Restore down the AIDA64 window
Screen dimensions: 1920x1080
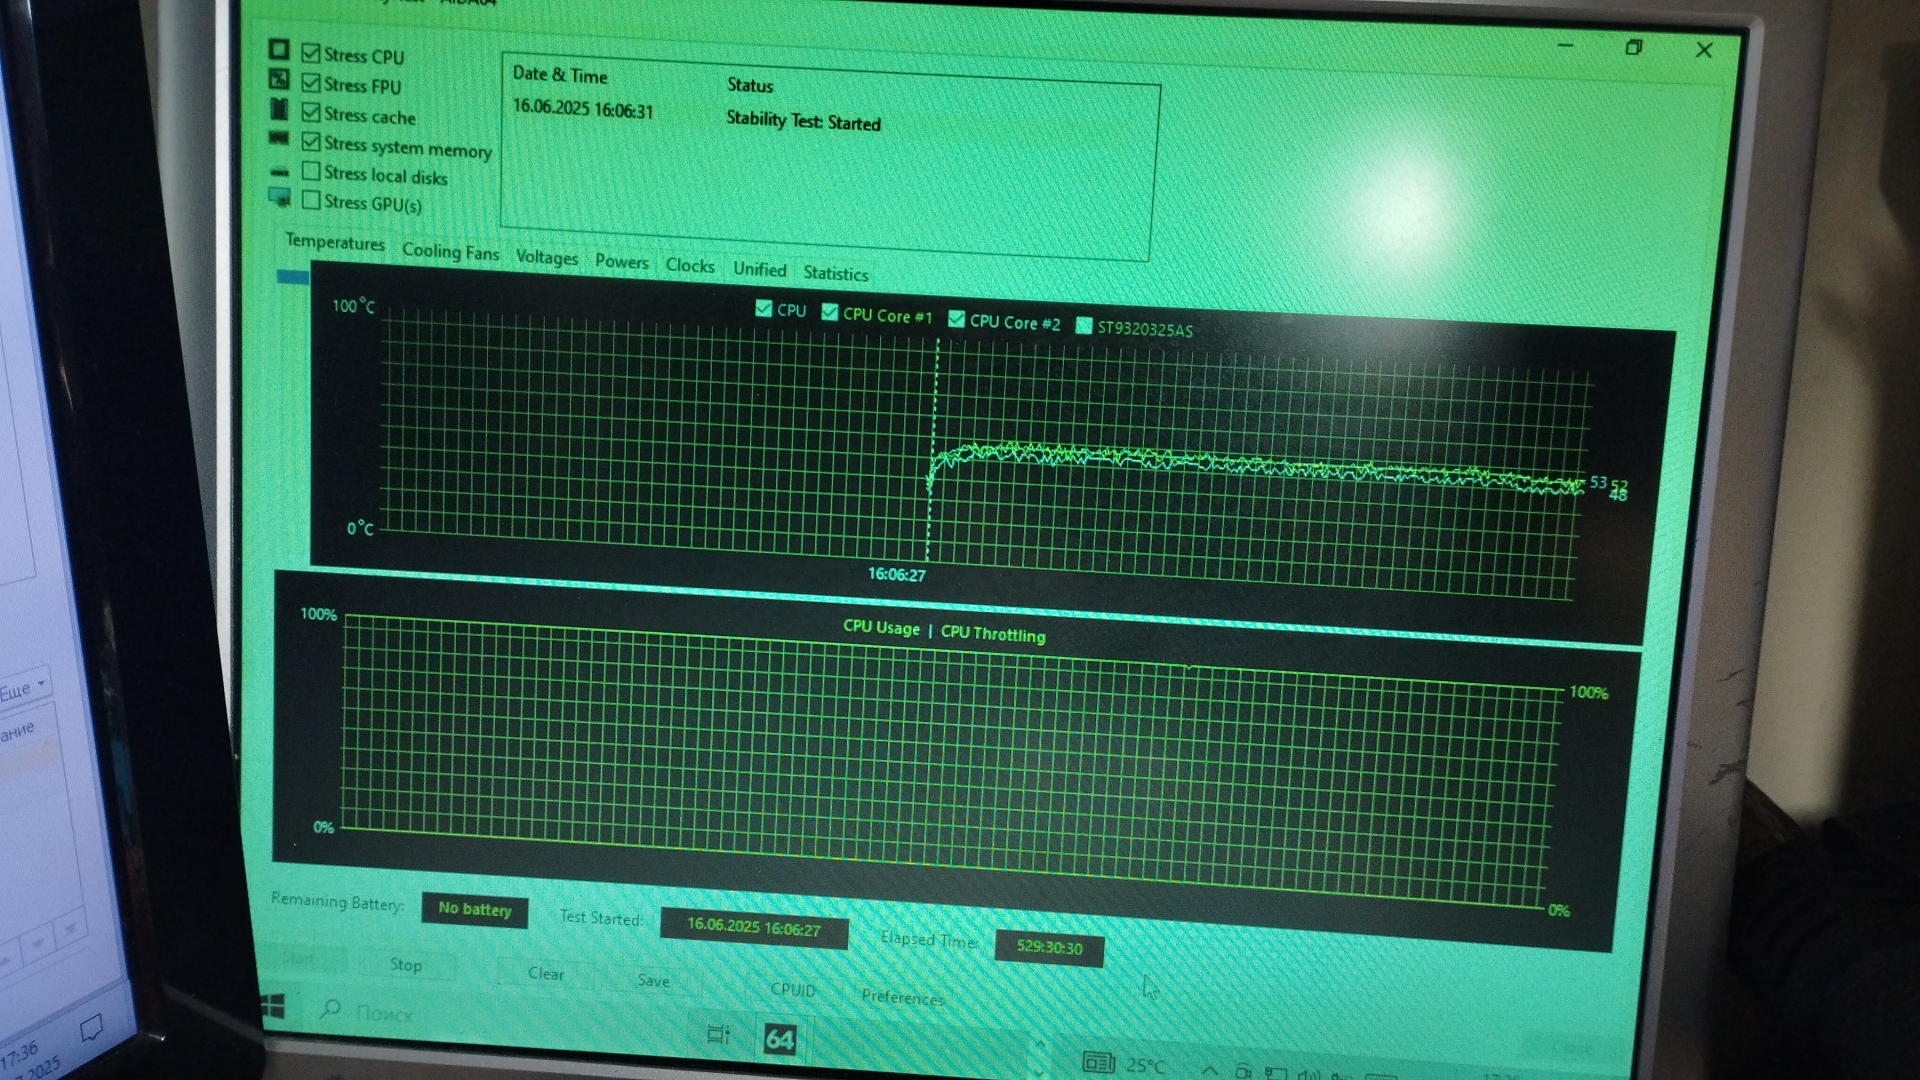click(x=1633, y=47)
